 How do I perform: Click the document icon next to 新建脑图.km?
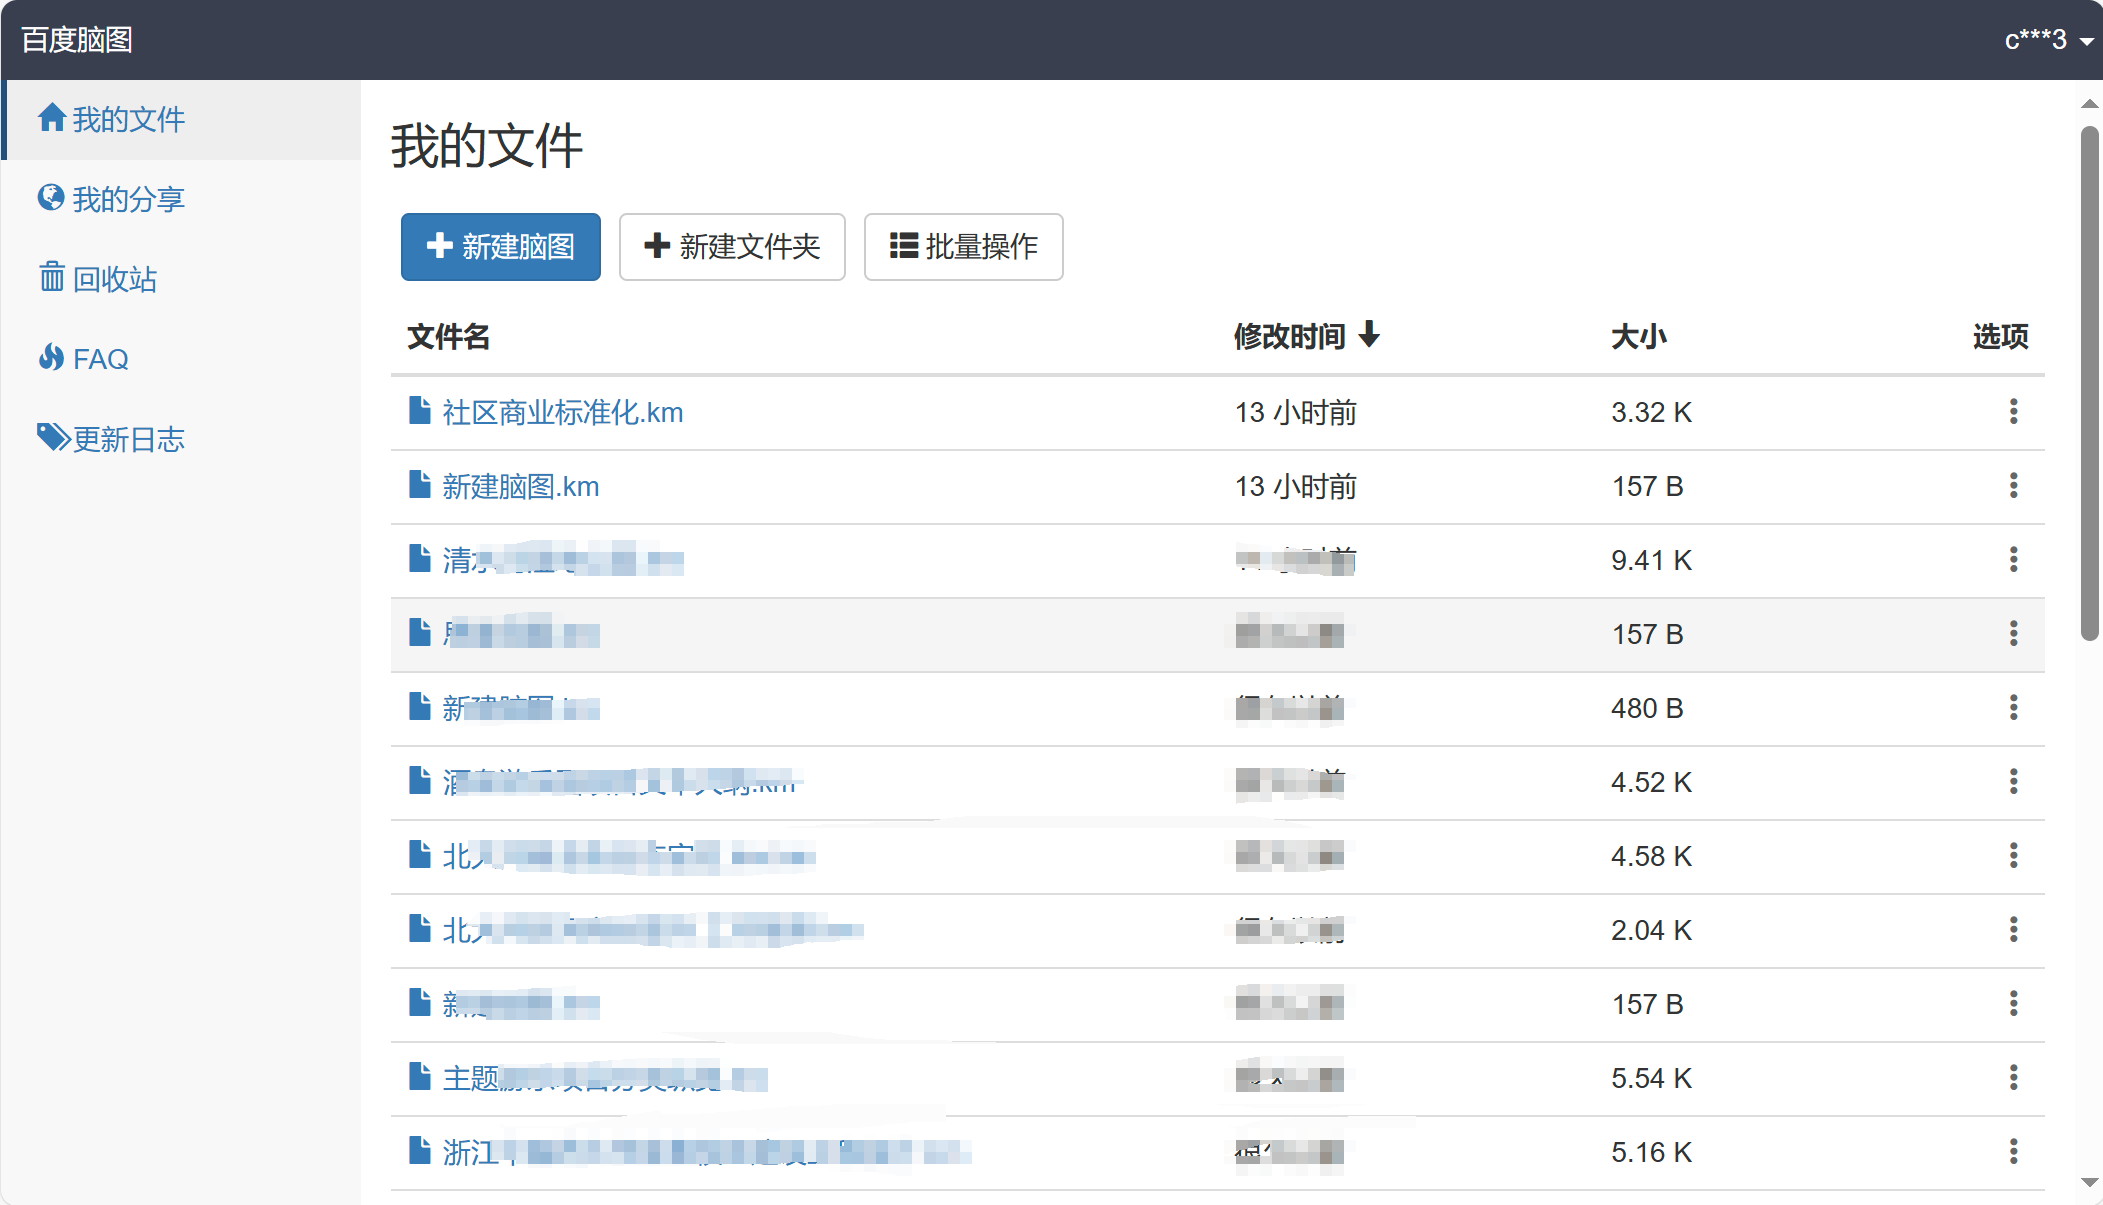(x=419, y=485)
